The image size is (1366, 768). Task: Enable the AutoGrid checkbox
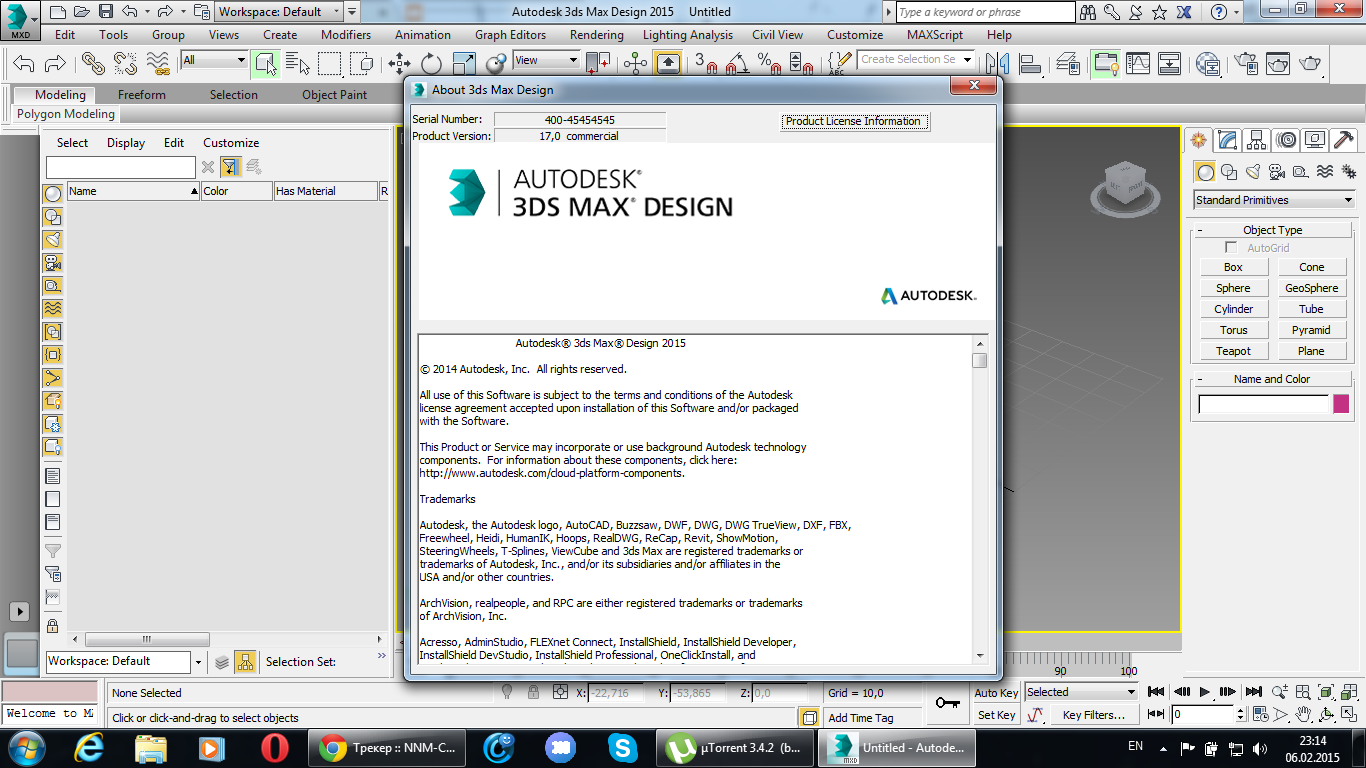pos(1231,247)
